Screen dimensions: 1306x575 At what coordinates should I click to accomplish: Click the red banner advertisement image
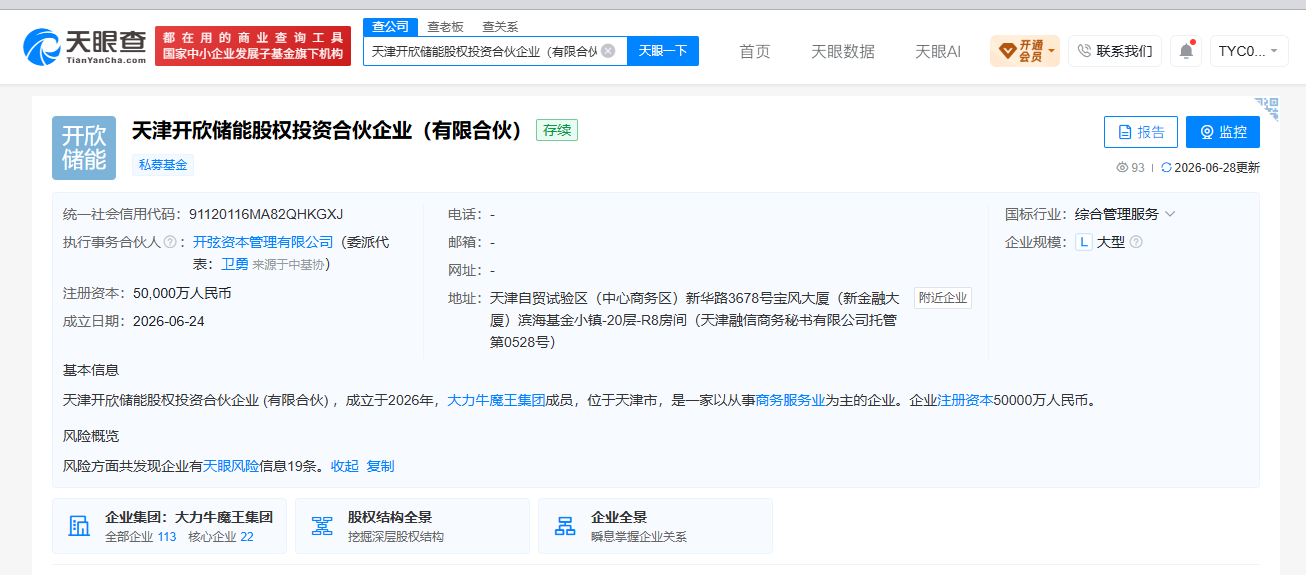(253, 46)
